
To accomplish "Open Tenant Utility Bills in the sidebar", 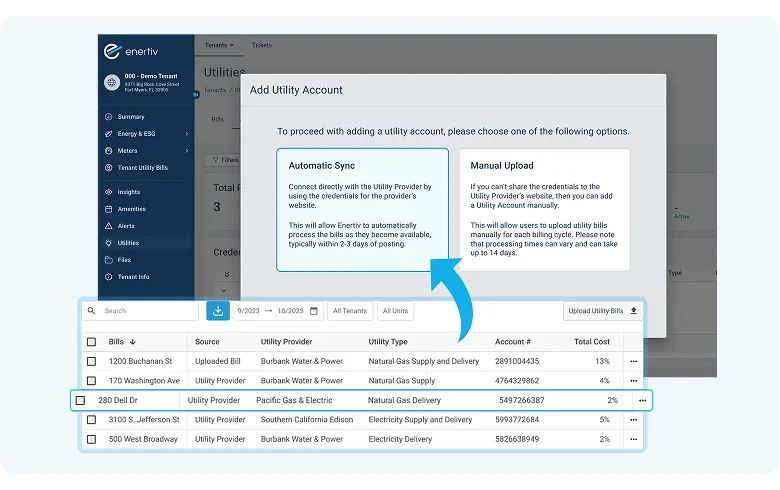I will pyautogui.click(x=142, y=168).
